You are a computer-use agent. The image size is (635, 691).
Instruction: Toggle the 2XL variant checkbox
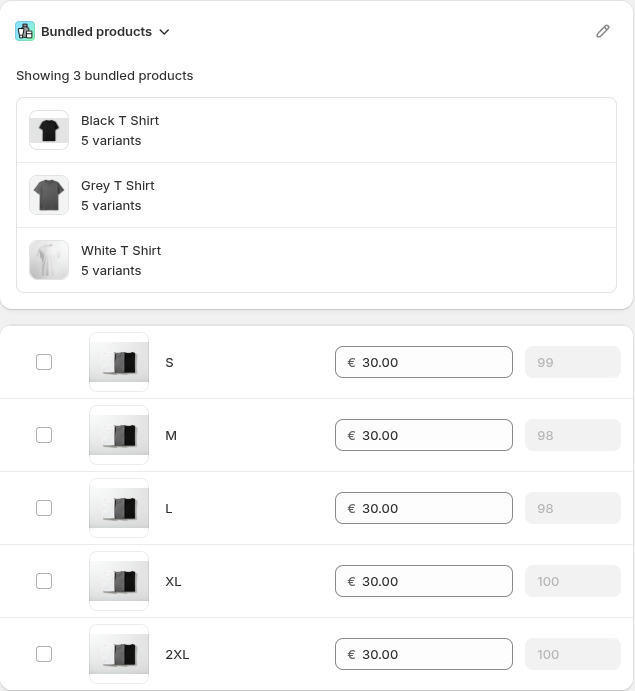pyautogui.click(x=44, y=654)
